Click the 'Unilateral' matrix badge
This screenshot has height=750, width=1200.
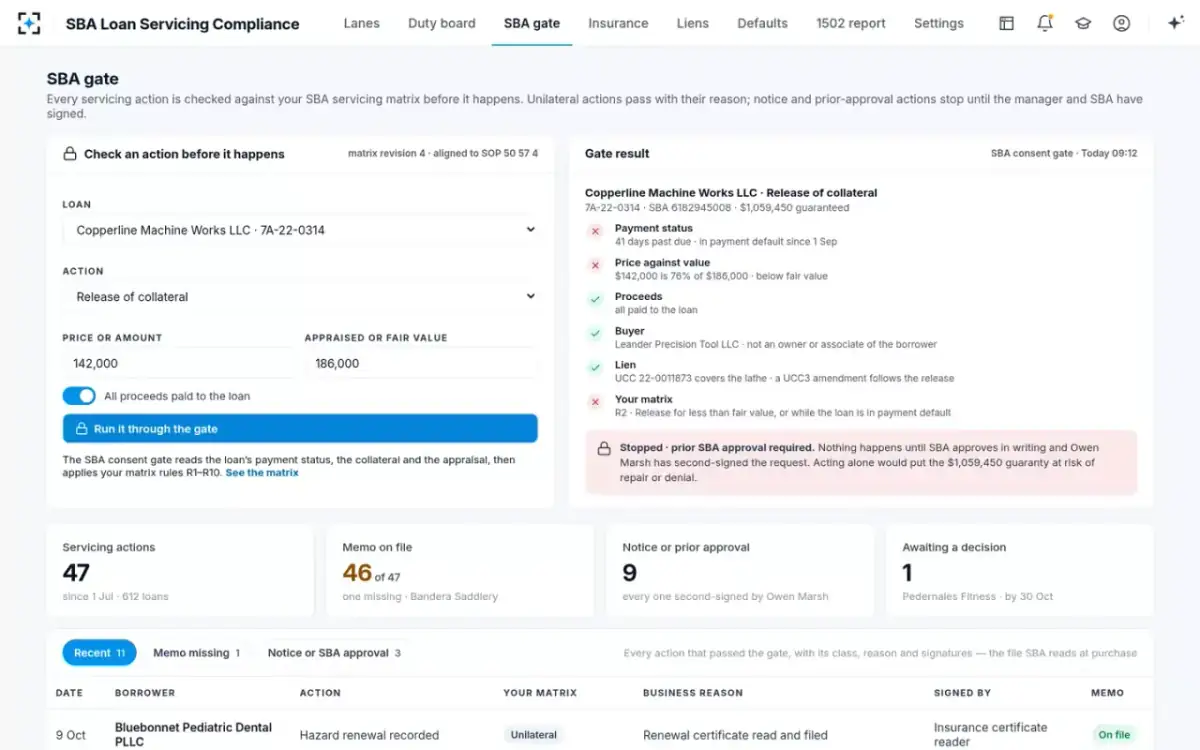click(x=534, y=735)
